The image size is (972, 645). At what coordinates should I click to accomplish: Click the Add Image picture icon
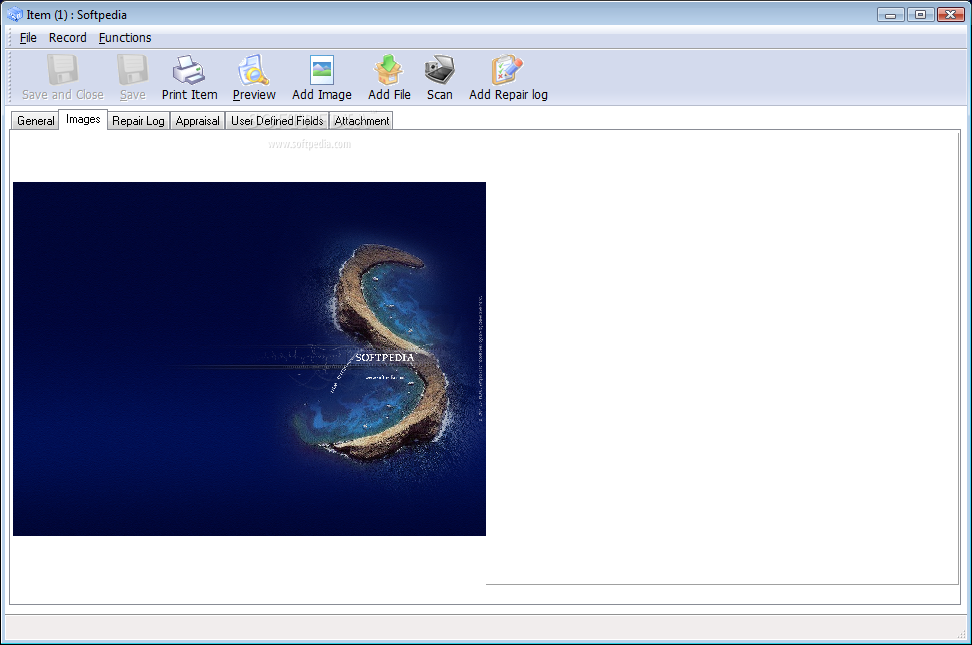(322, 69)
